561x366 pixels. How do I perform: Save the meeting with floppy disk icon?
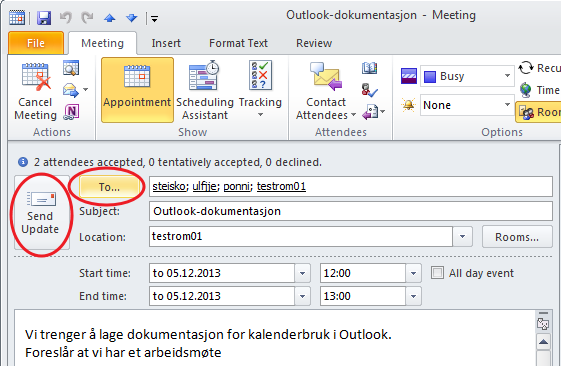(44, 18)
